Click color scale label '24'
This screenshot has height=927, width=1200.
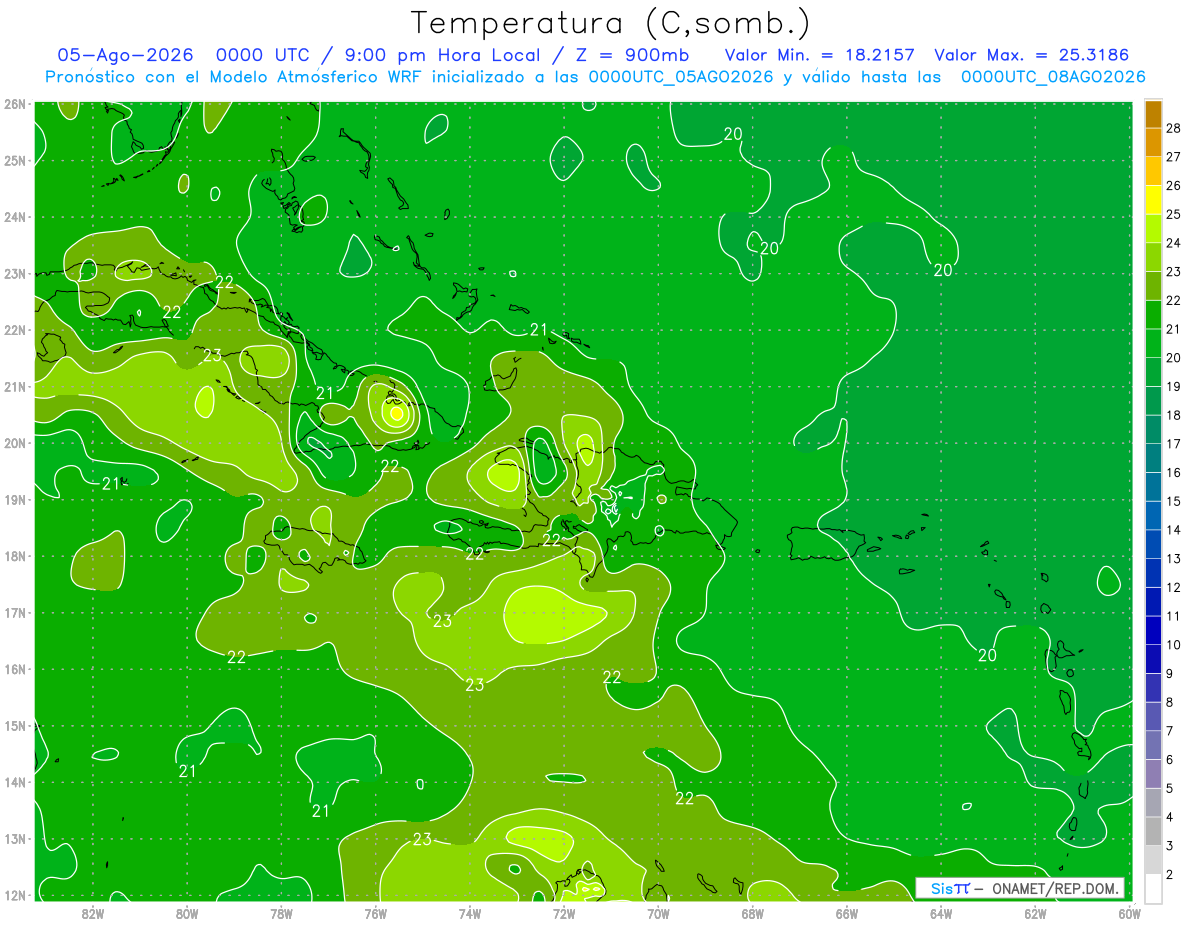[x=1175, y=243]
